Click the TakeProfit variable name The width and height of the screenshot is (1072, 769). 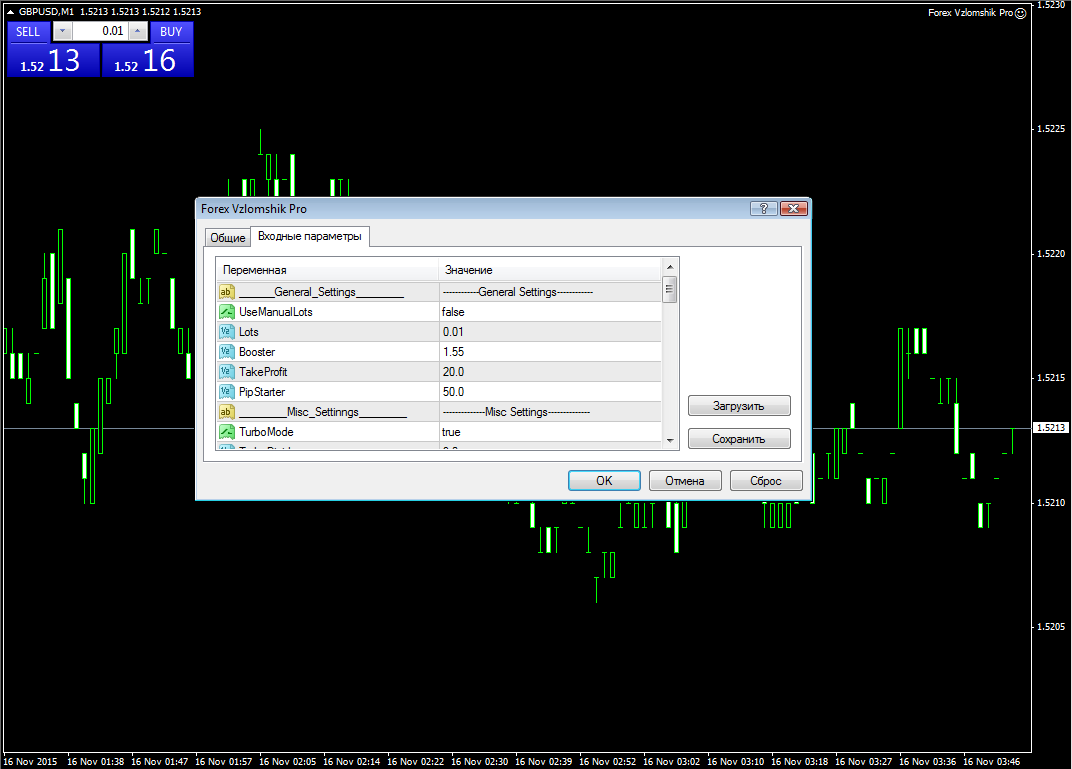[x=263, y=372]
